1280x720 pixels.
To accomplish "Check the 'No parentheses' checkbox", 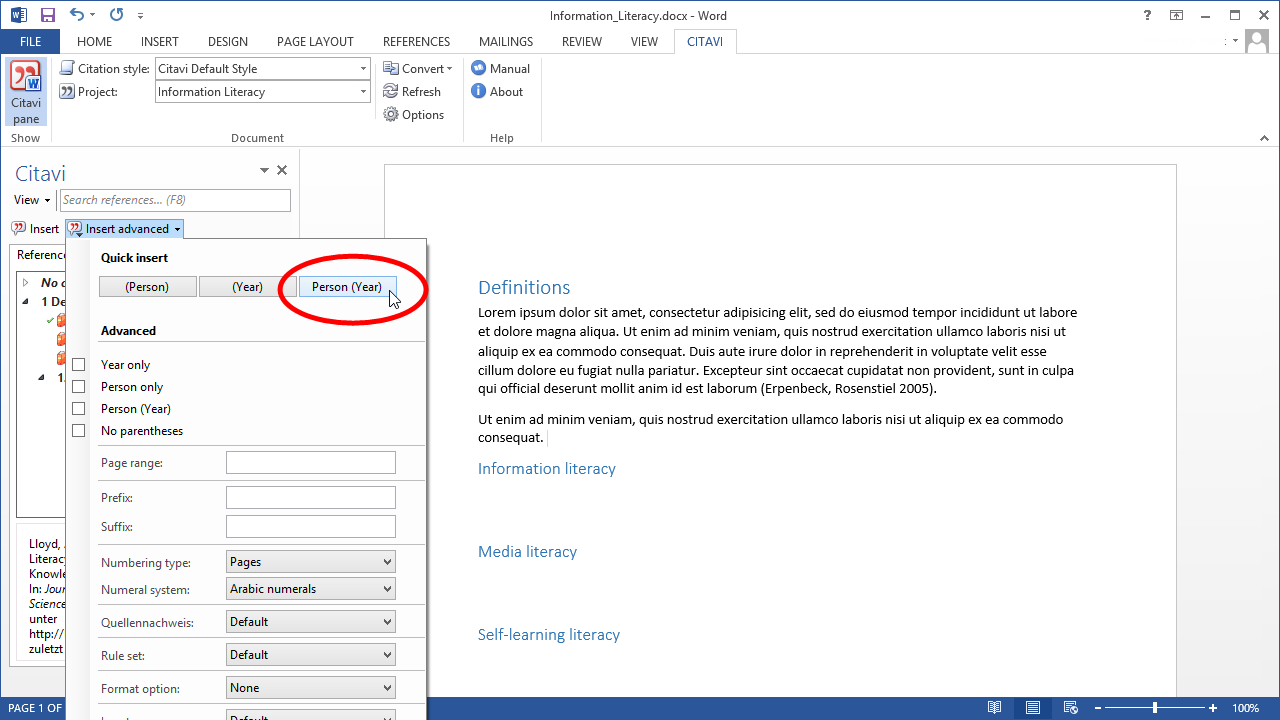I will pyautogui.click(x=79, y=431).
